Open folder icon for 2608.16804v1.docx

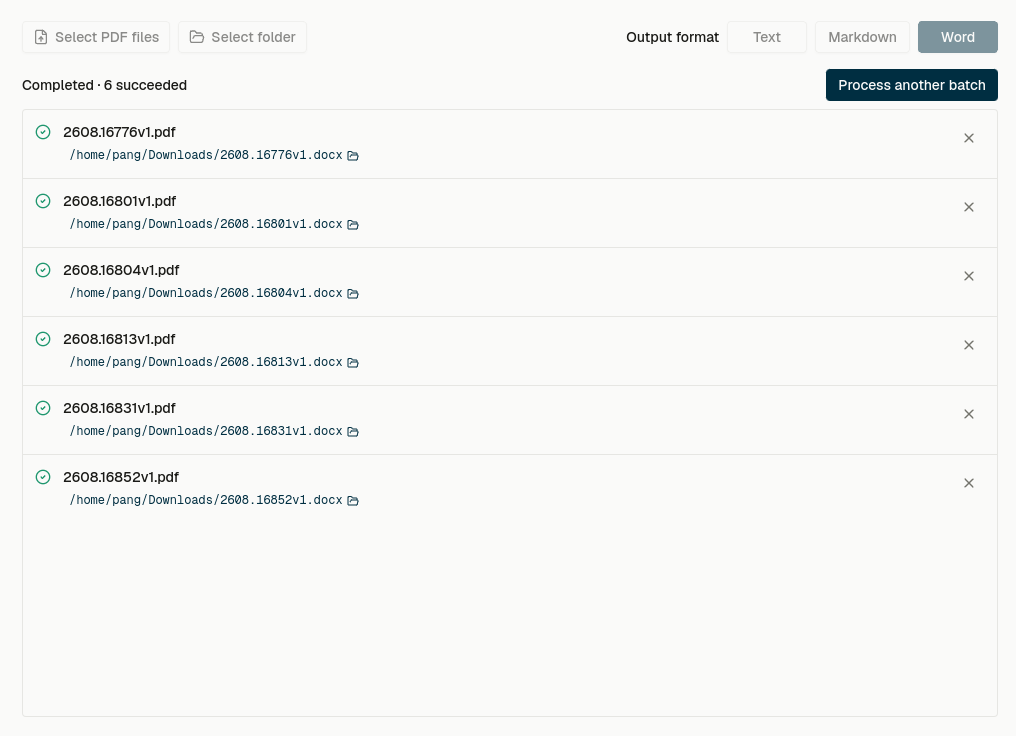(x=353, y=293)
